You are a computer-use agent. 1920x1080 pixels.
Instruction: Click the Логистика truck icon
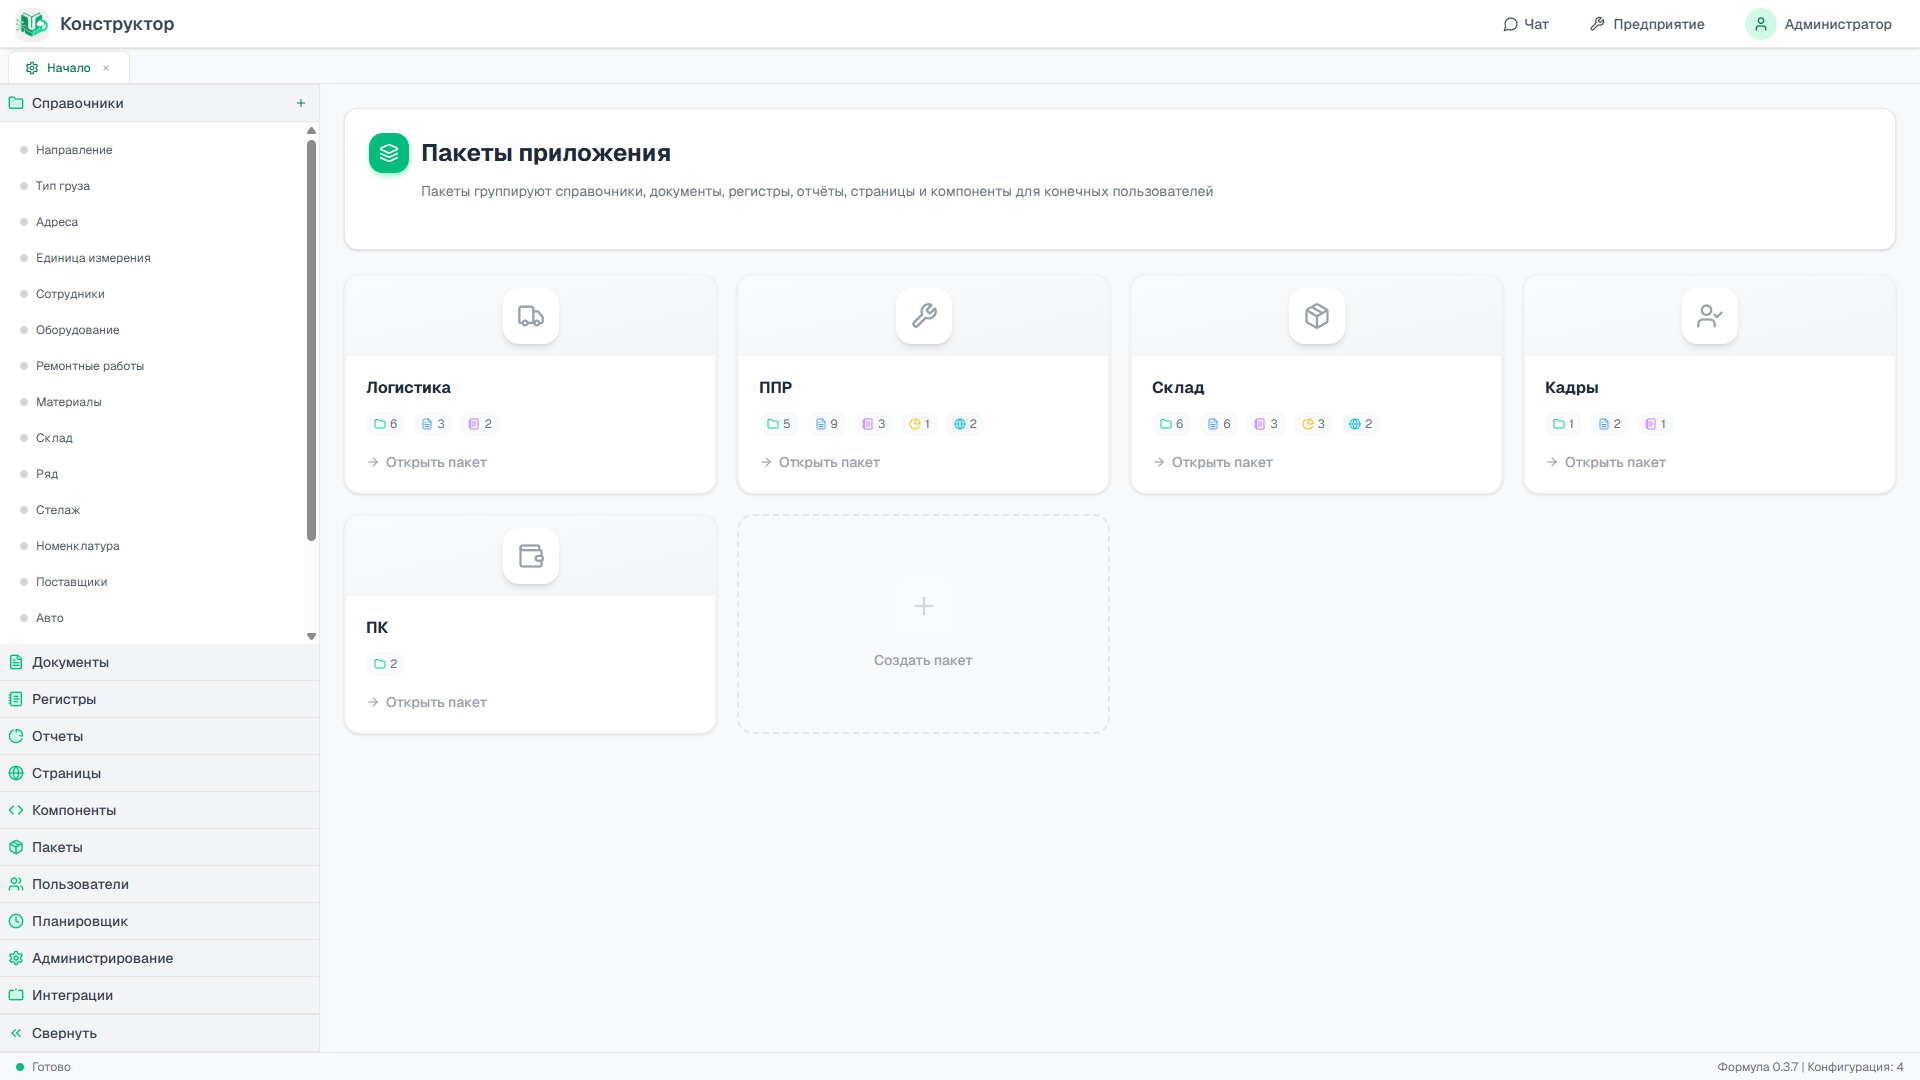click(531, 316)
